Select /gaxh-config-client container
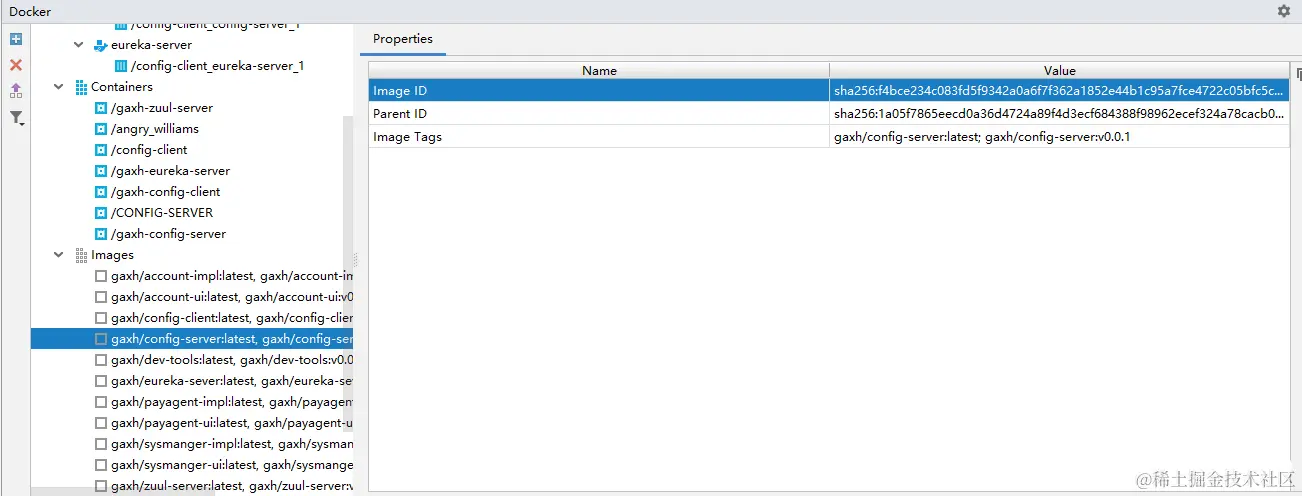1302x496 pixels. (x=166, y=192)
